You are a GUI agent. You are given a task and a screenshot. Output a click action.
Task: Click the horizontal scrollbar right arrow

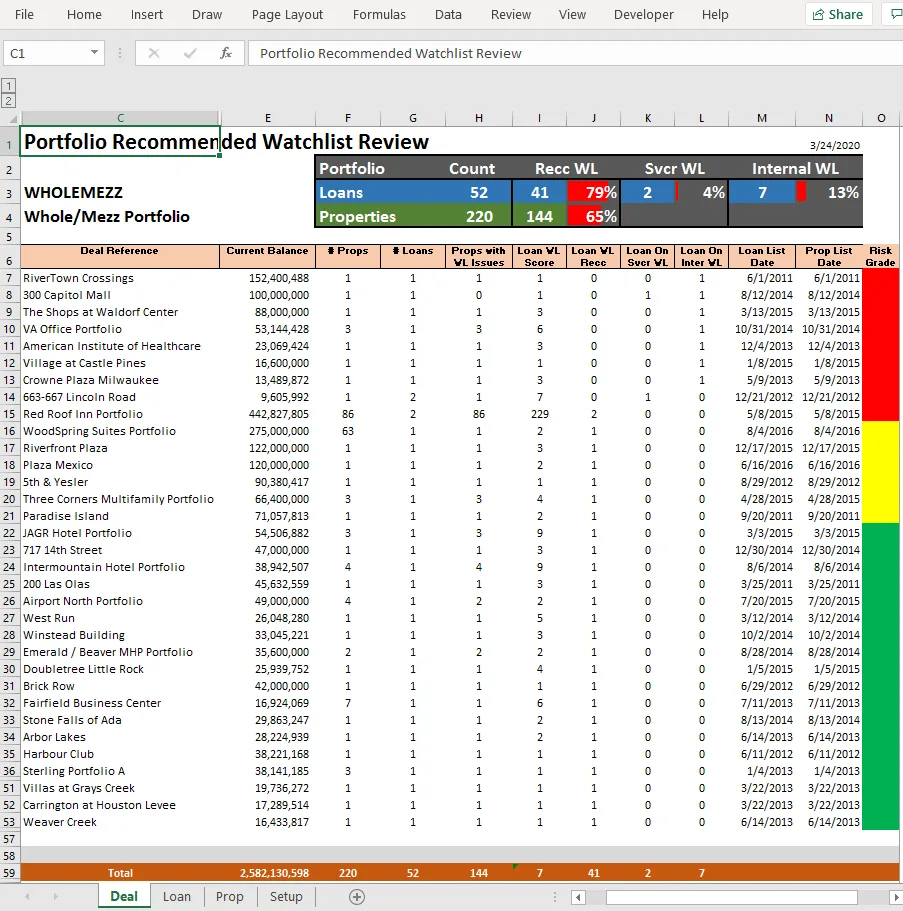tap(895, 897)
